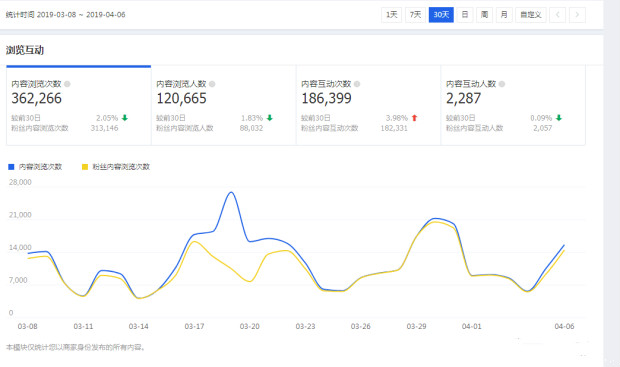Click the 统计时间 date range text
620x367 pixels.
tap(65, 15)
